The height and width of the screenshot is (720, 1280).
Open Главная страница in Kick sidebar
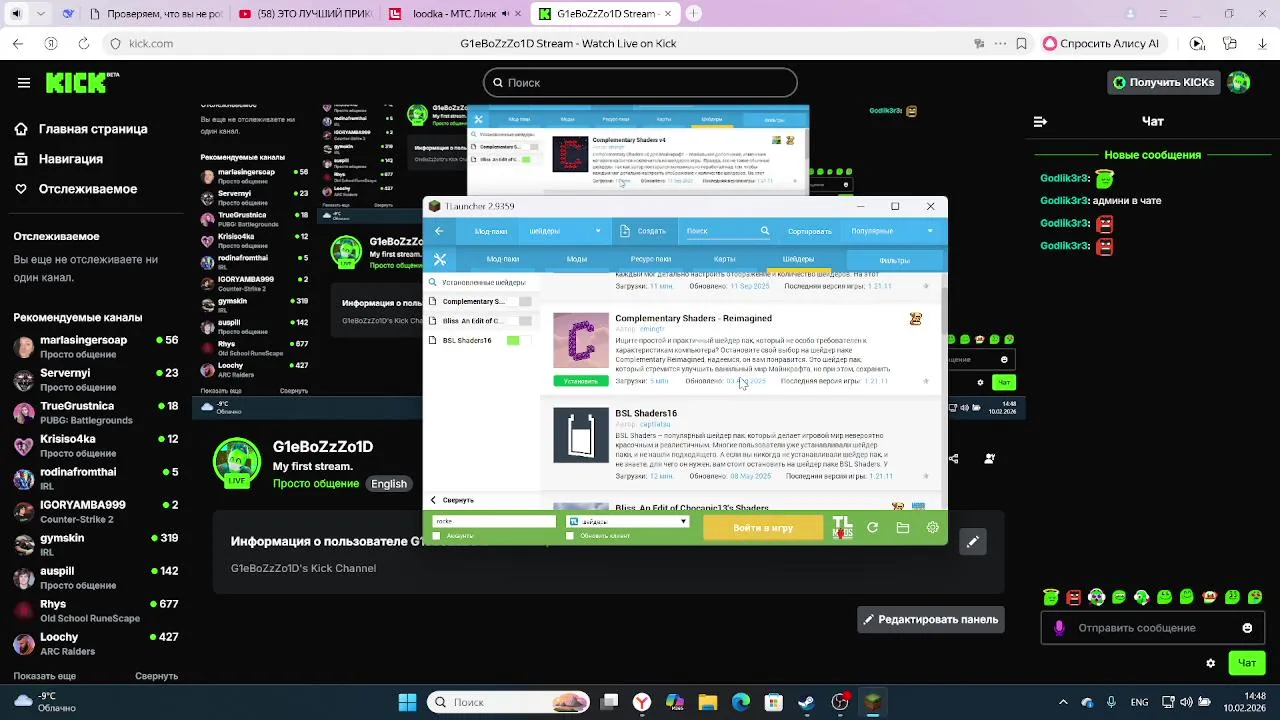point(80,129)
